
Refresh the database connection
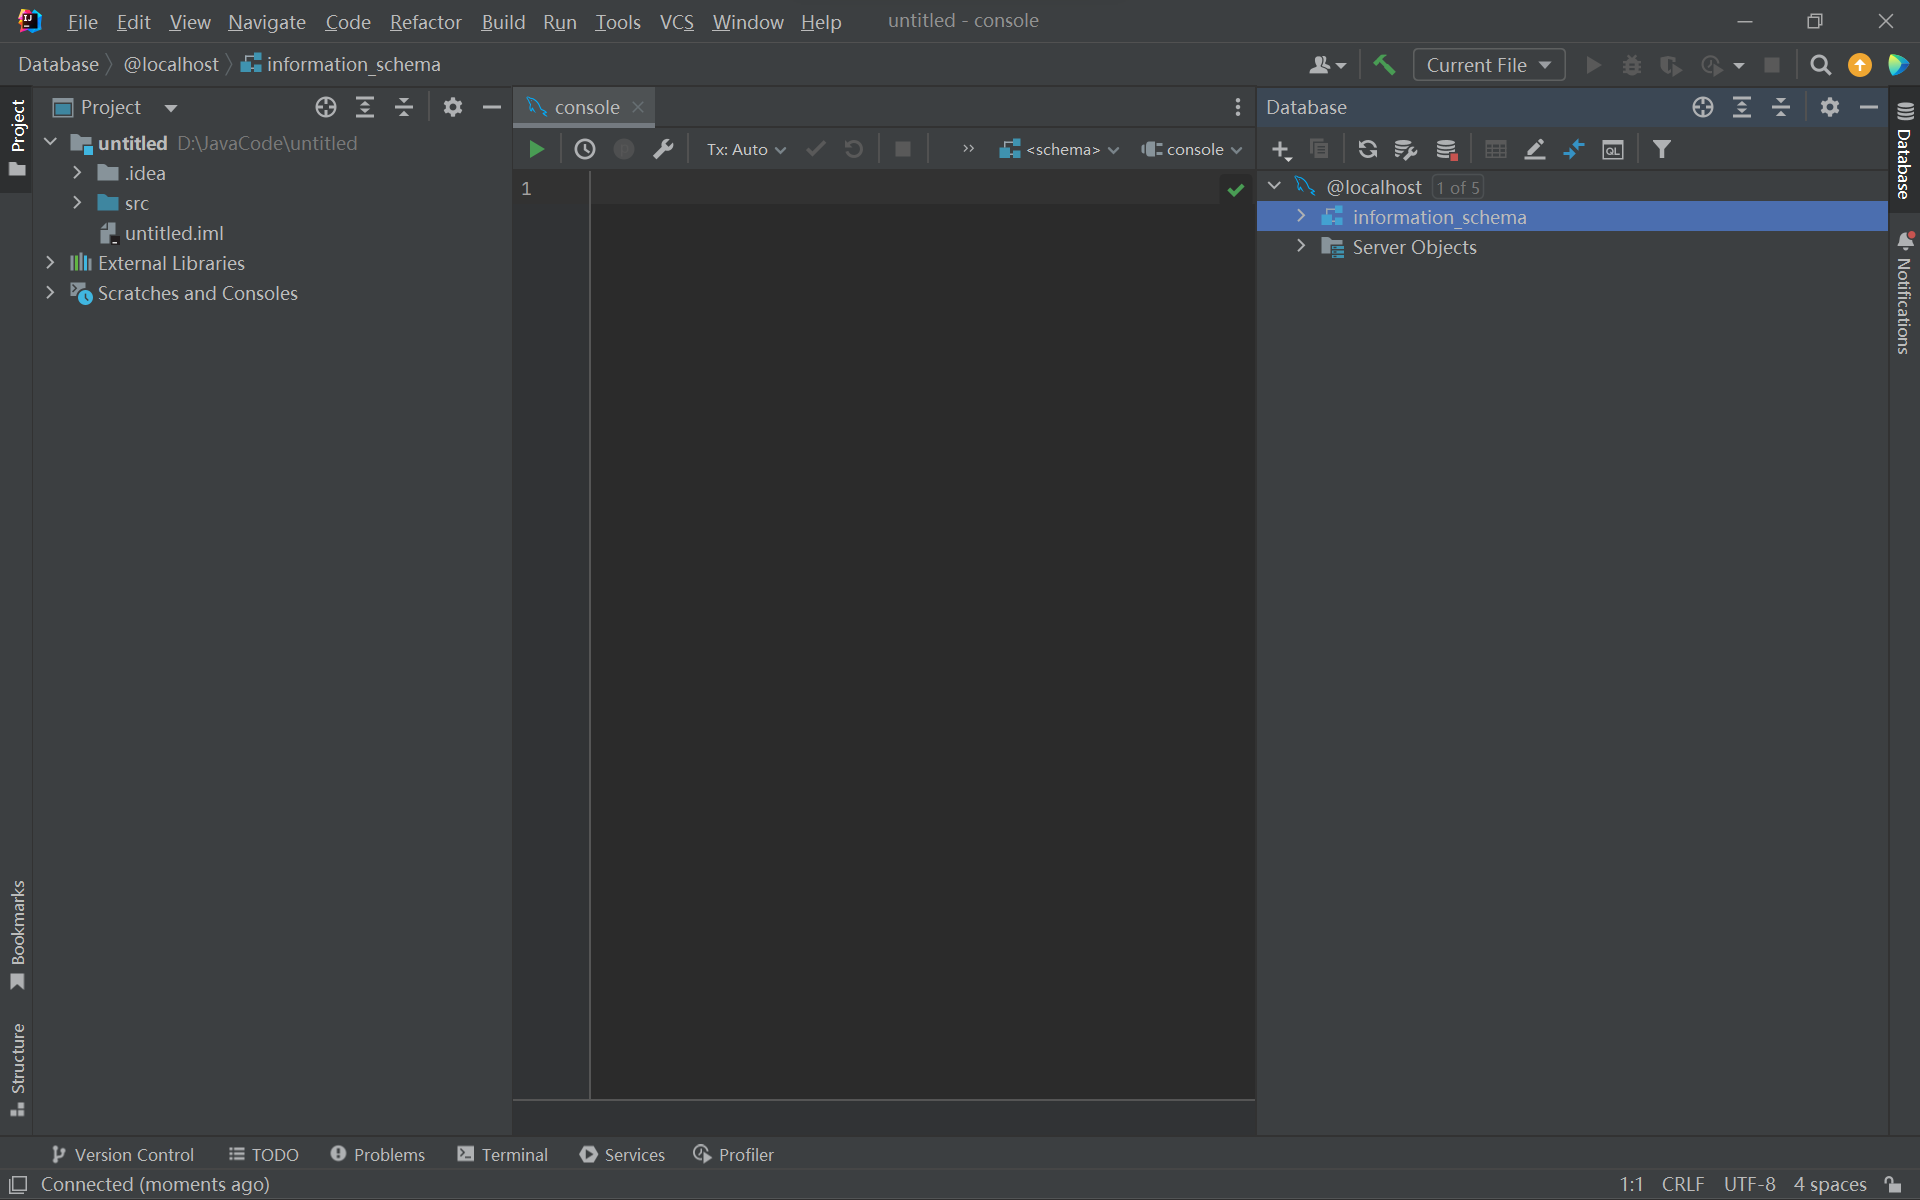tap(1367, 149)
